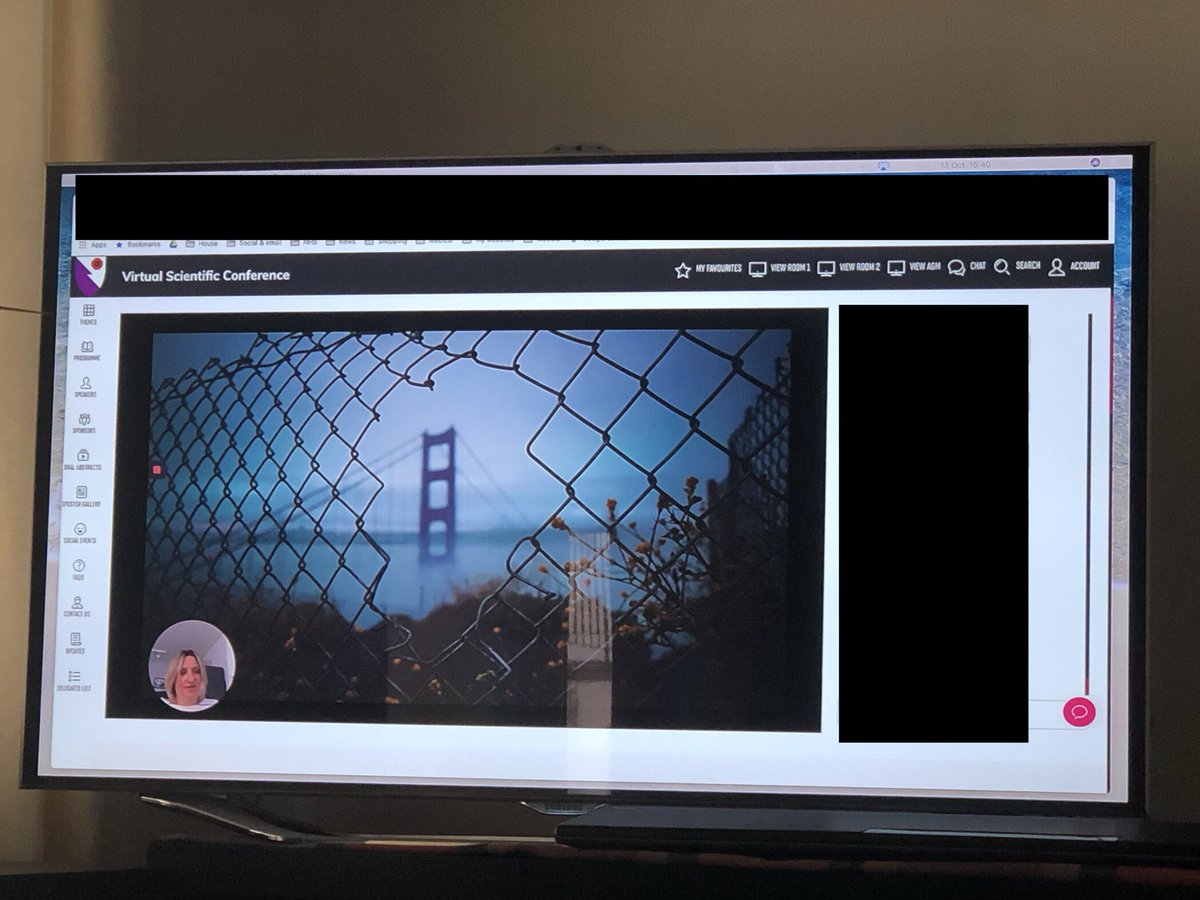
Task: Switch to View Room 2
Action: (x=849, y=268)
